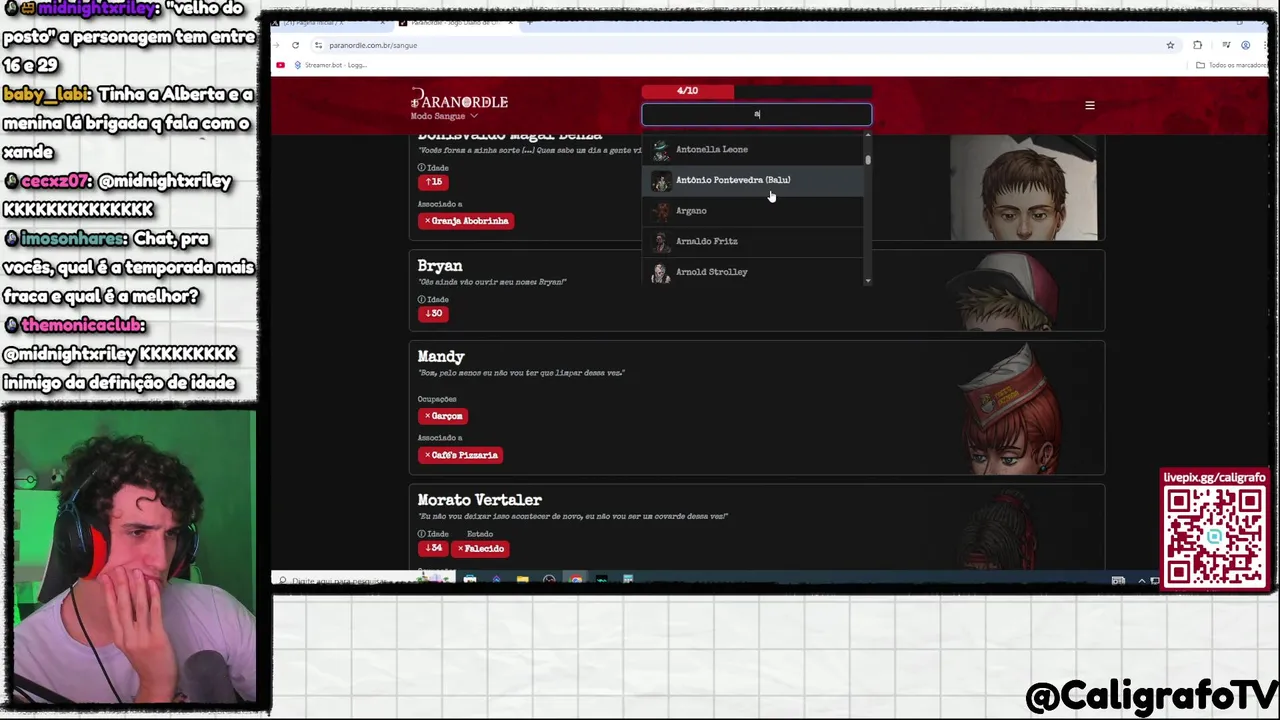Image resolution: width=1280 pixels, height=720 pixels.
Task: Click Argano's avatar icon
Action: [660, 211]
